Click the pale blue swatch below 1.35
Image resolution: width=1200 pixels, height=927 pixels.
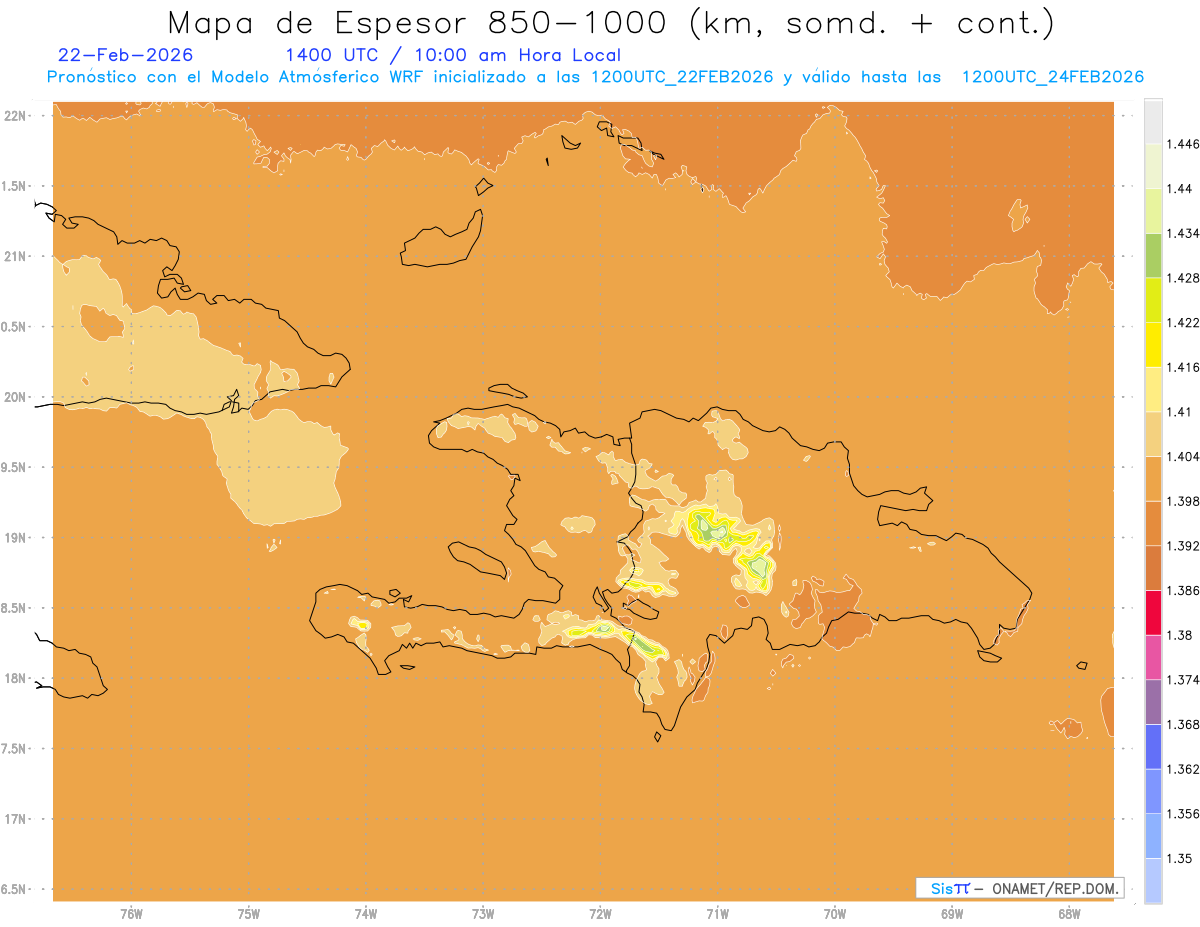1153,880
